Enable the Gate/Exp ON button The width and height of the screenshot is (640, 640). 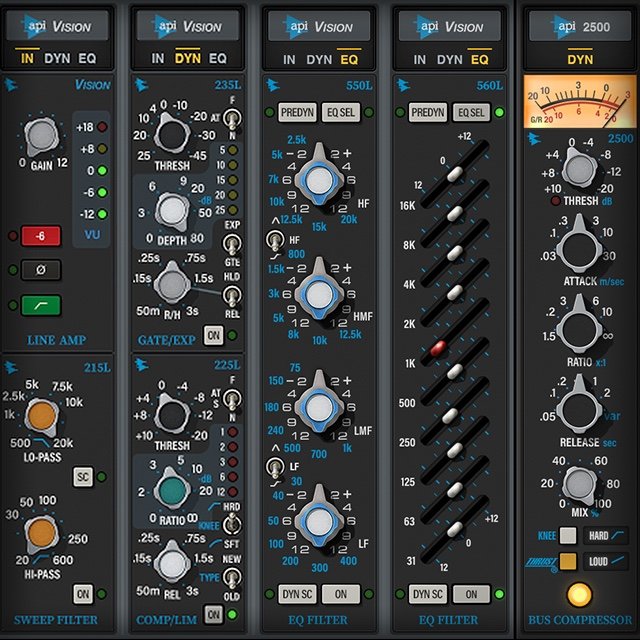pyautogui.click(x=213, y=335)
